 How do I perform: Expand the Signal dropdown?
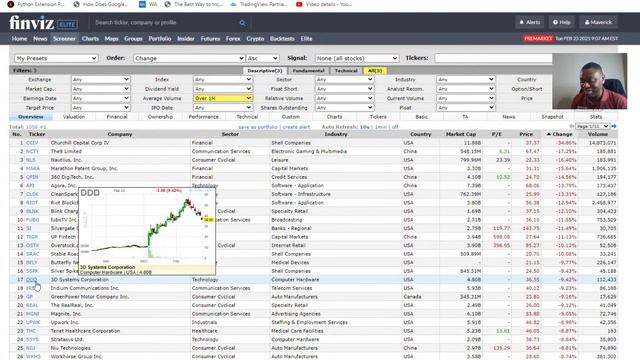coord(356,58)
